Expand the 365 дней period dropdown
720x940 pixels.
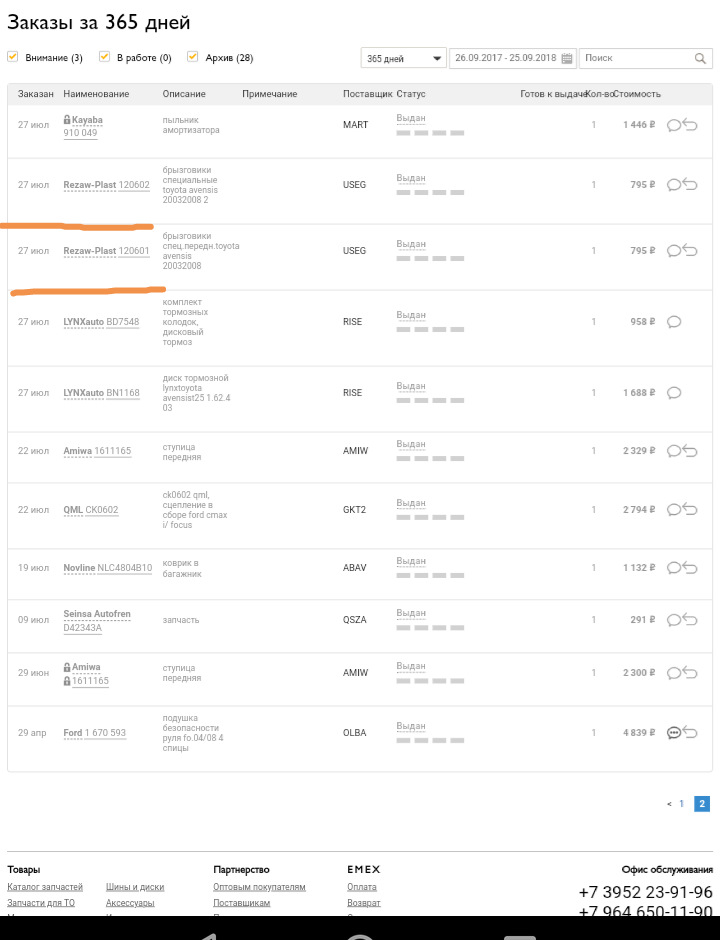tap(403, 59)
